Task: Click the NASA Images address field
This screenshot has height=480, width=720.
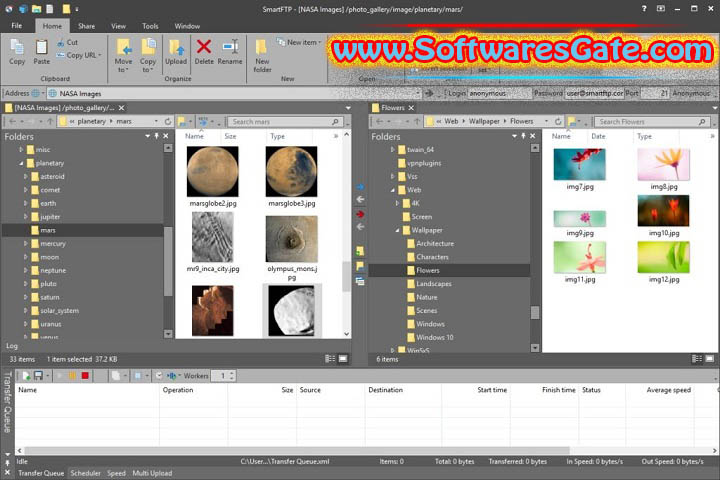Action: pos(234,93)
